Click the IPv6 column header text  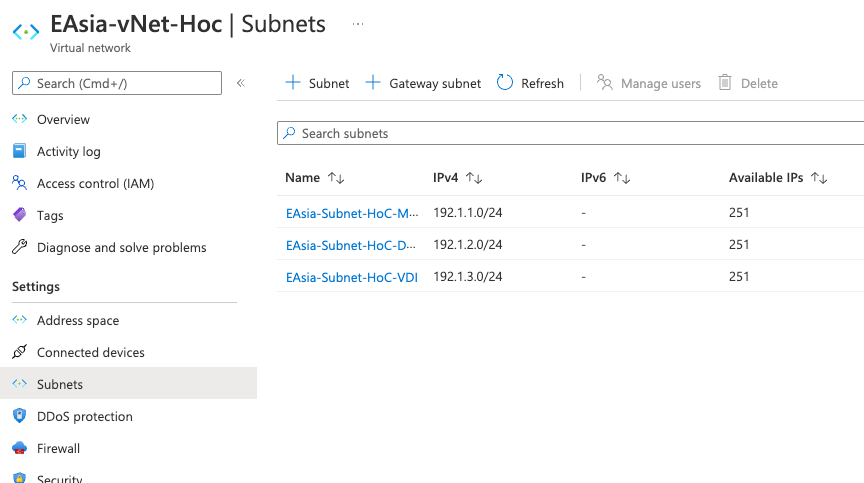tap(593, 177)
